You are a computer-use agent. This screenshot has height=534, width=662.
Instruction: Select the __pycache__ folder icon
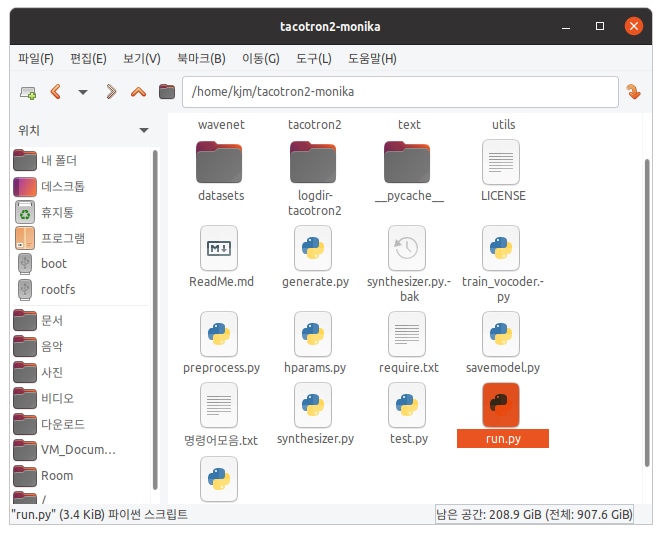tap(407, 163)
